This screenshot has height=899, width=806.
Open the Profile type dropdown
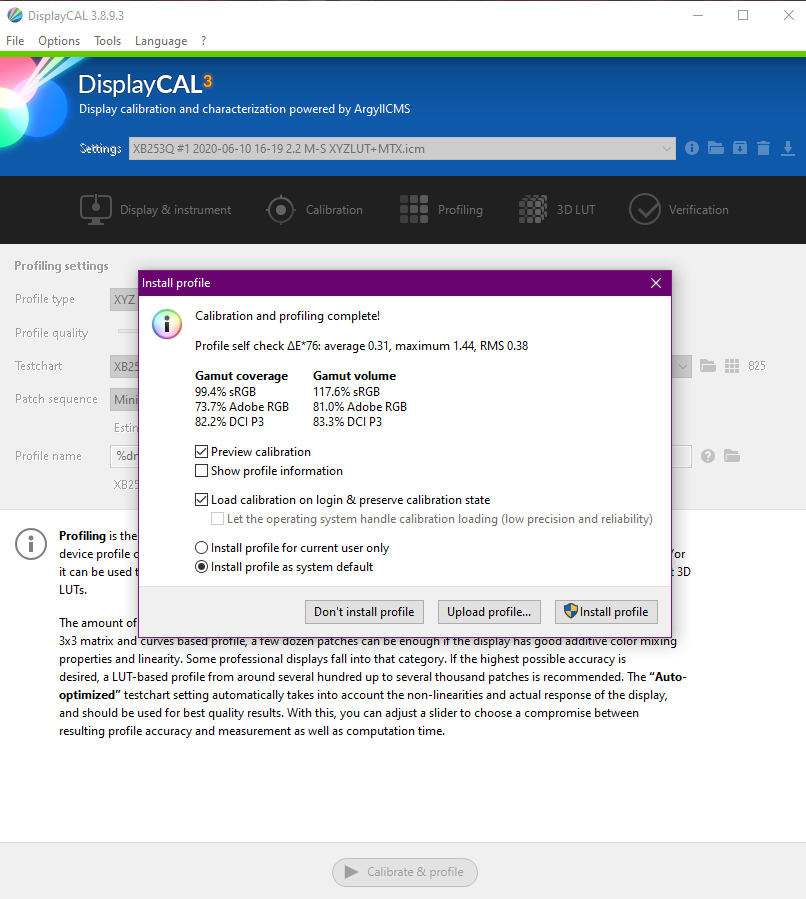click(124, 299)
